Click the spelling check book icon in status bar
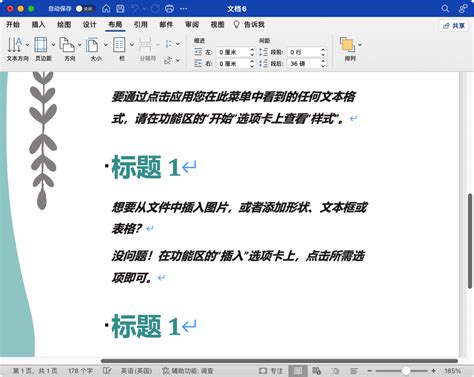The width and height of the screenshot is (474, 377). click(107, 371)
